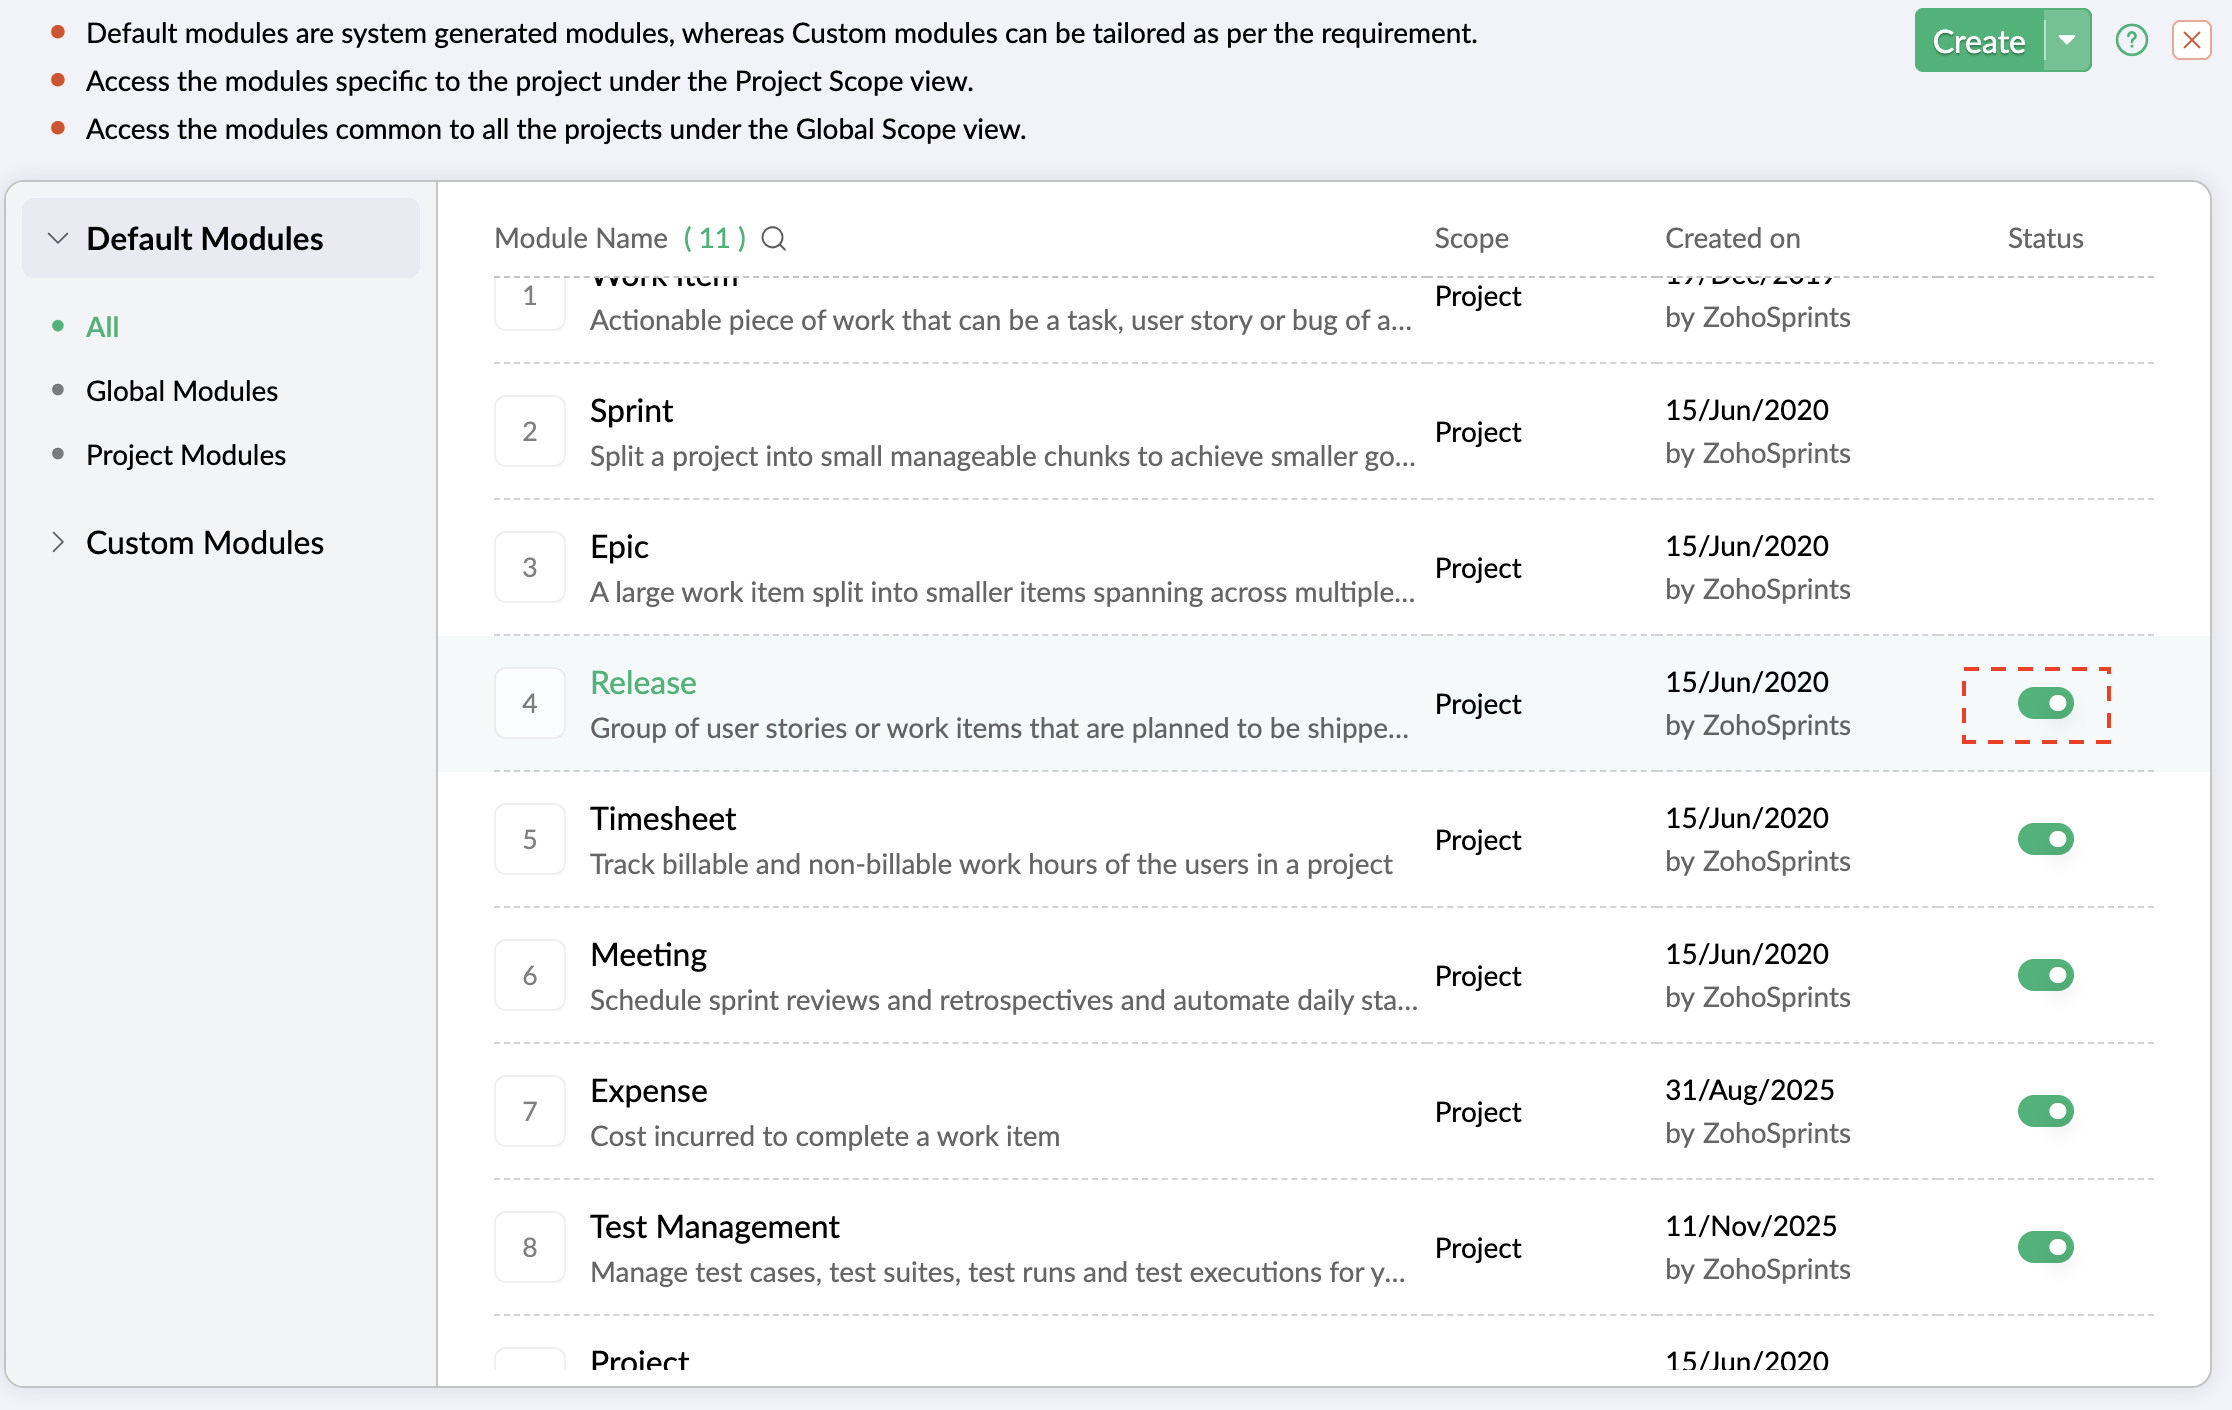
Task: Disable the Release module toggle
Action: click(x=2045, y=704)
